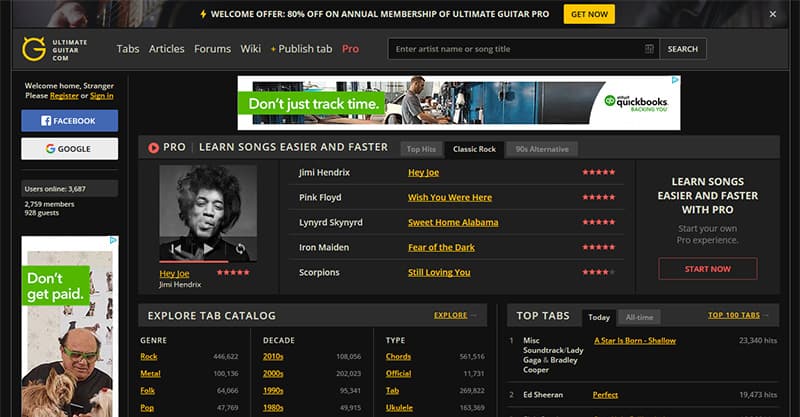The image size is (800, 417).
Task: Click the loop icon in player
Action: [240, 249]
